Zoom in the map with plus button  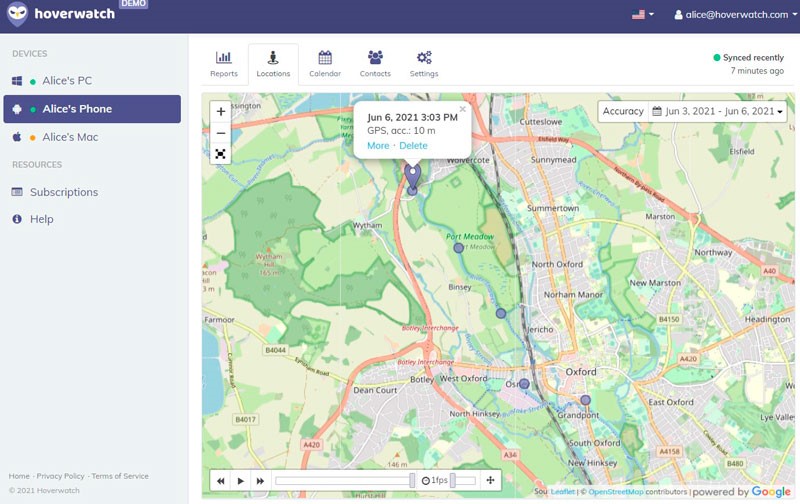220,112
